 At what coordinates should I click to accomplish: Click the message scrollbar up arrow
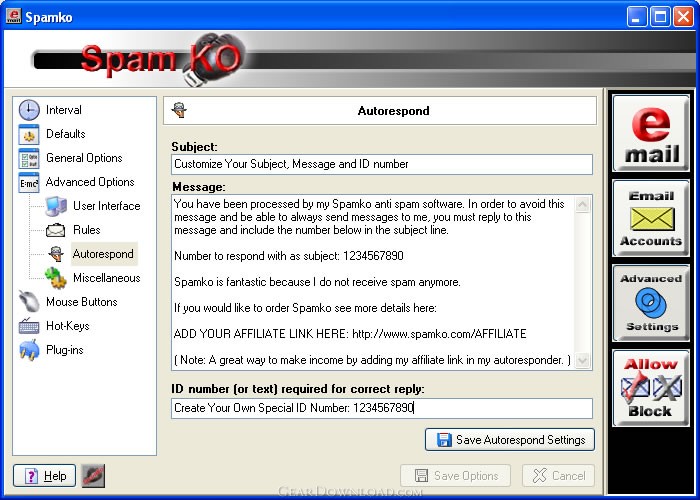click(x=583, y=205)
